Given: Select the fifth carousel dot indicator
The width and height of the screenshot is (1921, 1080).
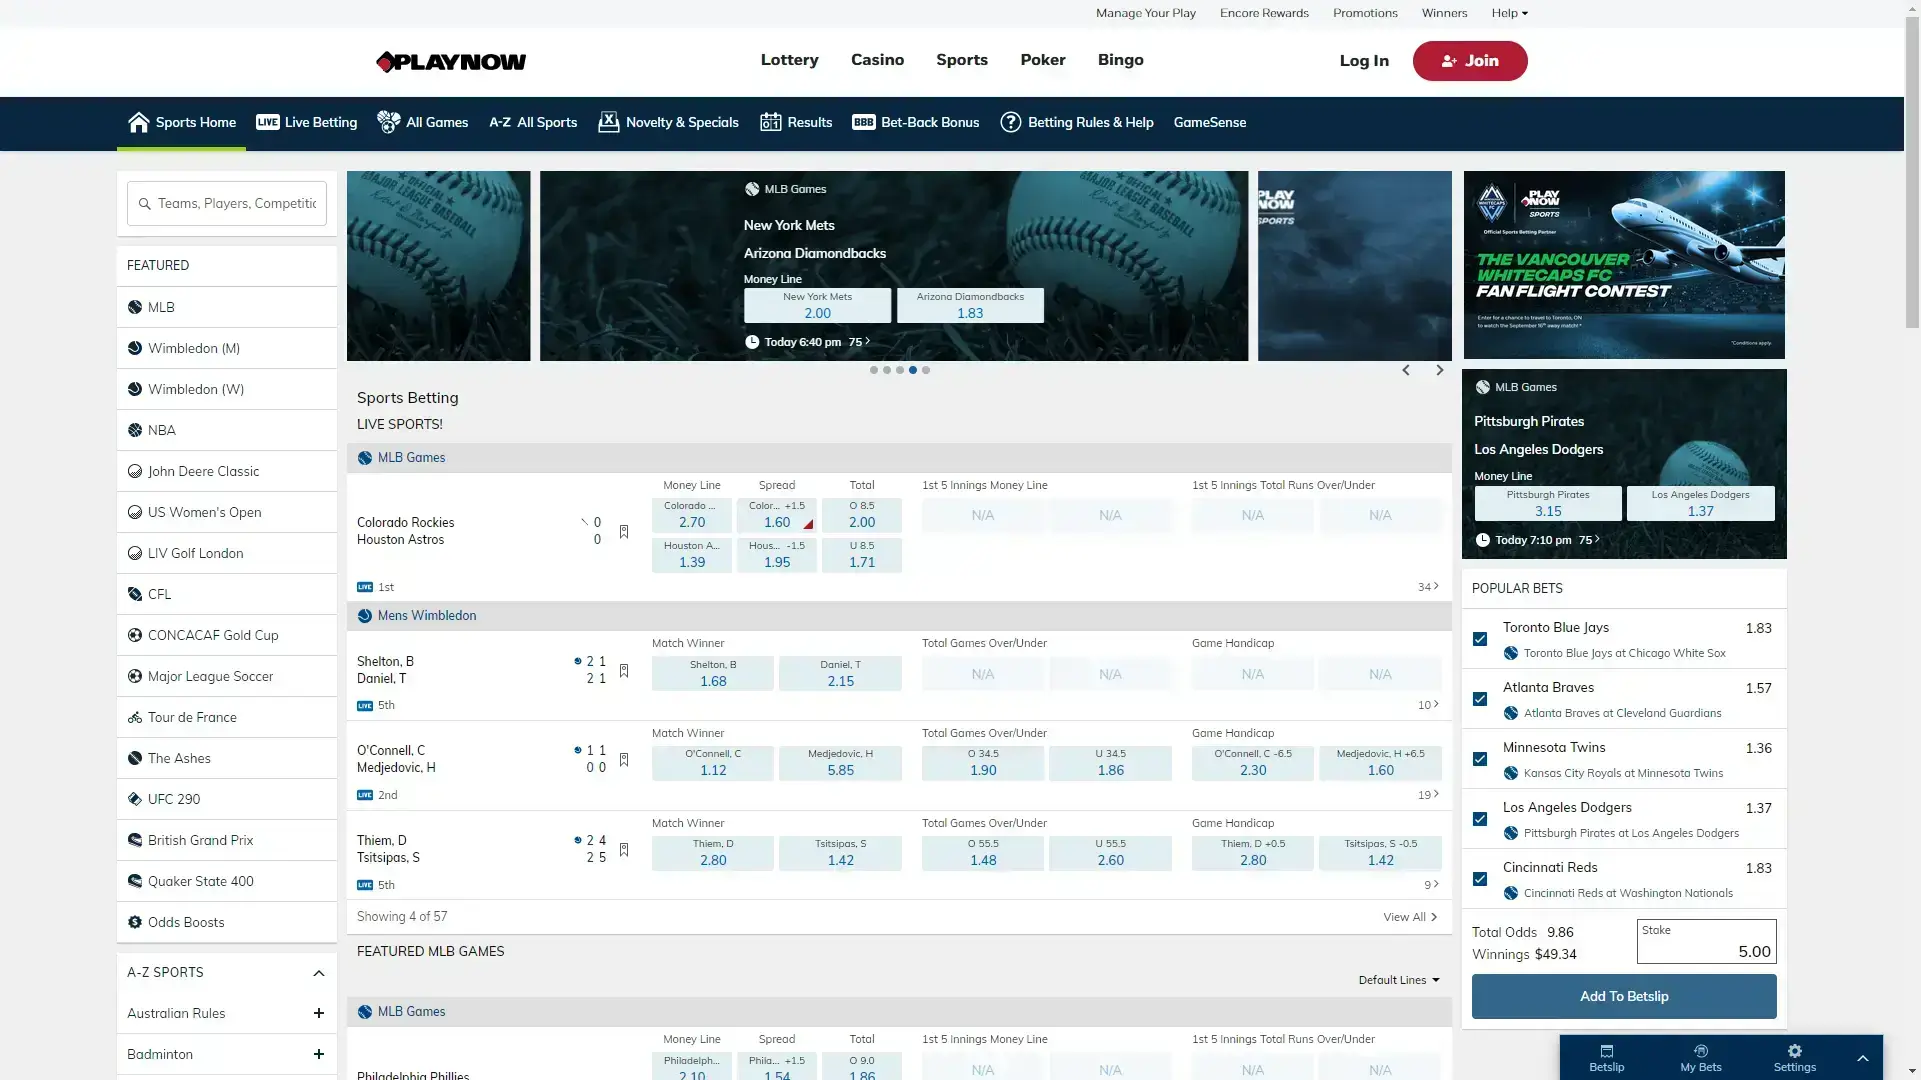Looking at the screenshot, I should coord(926,370).
